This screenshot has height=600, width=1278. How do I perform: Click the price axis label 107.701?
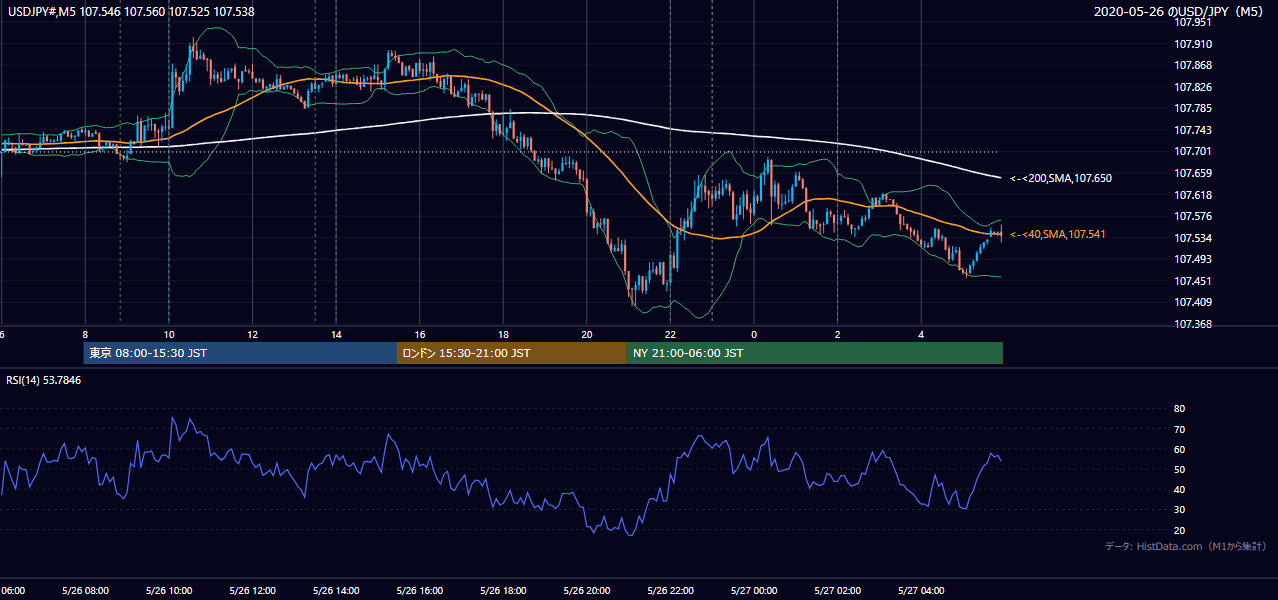pyautogui.click(x=1194, y=151)
